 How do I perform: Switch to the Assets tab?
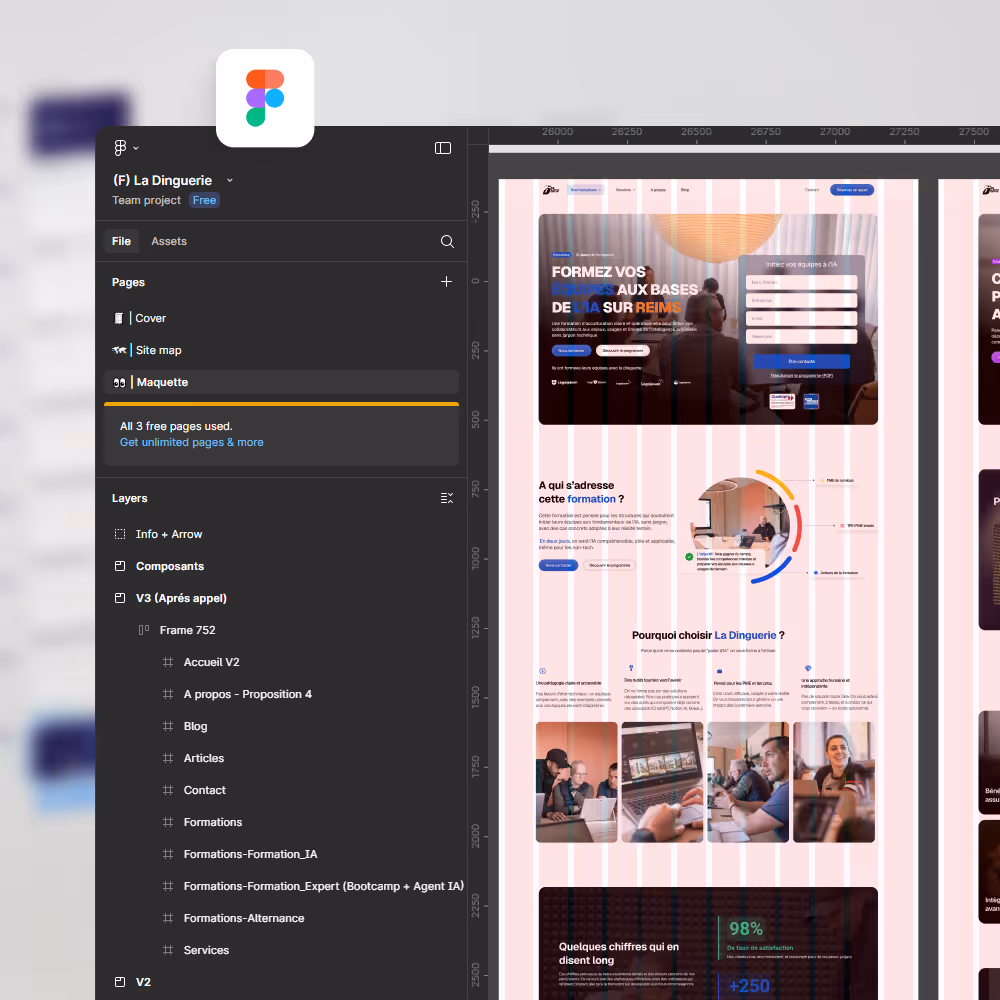(169, 241)
